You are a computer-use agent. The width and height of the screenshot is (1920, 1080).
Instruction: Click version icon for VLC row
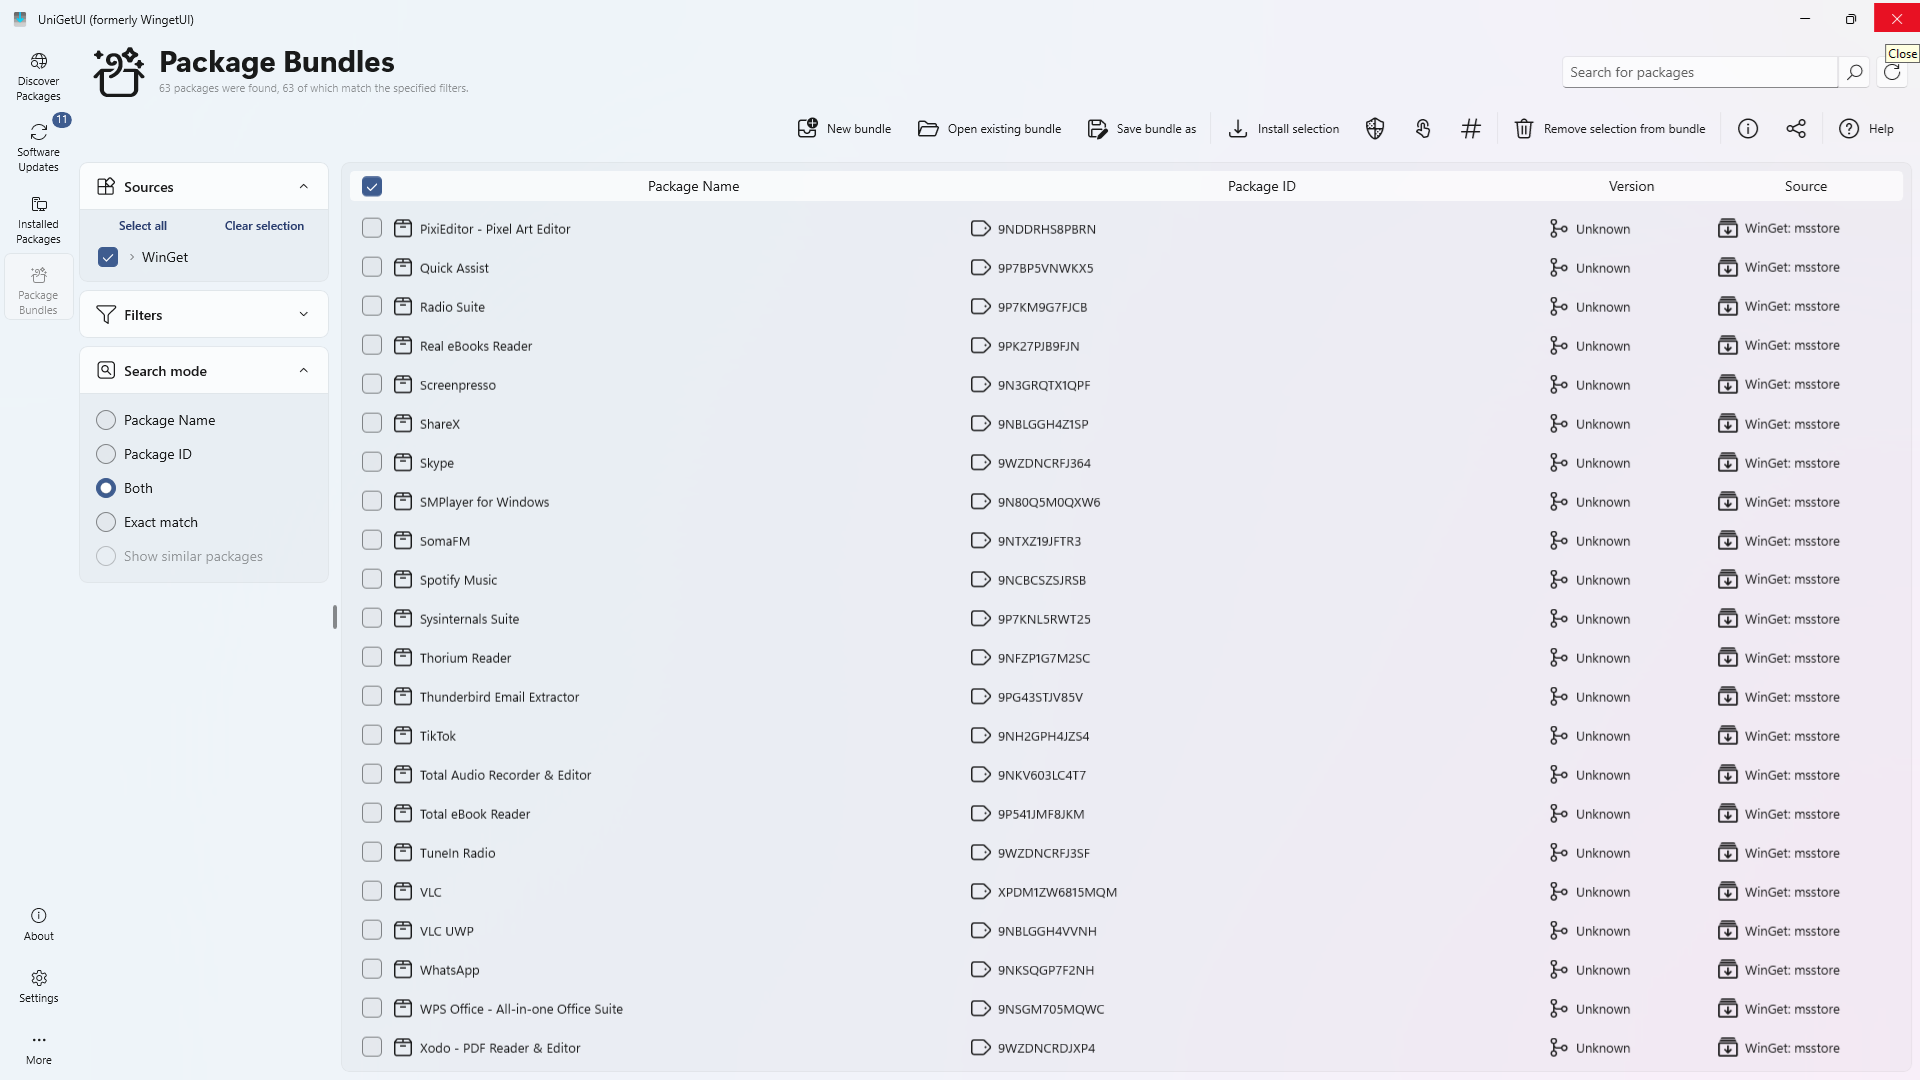coord(1558,892)
